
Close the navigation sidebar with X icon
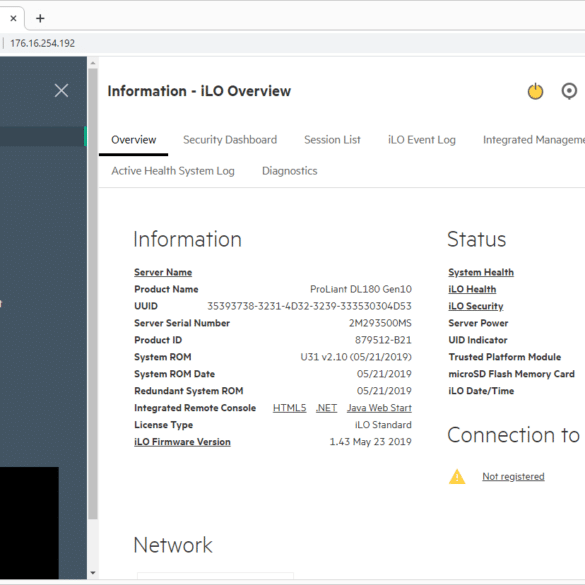point(61,90)
